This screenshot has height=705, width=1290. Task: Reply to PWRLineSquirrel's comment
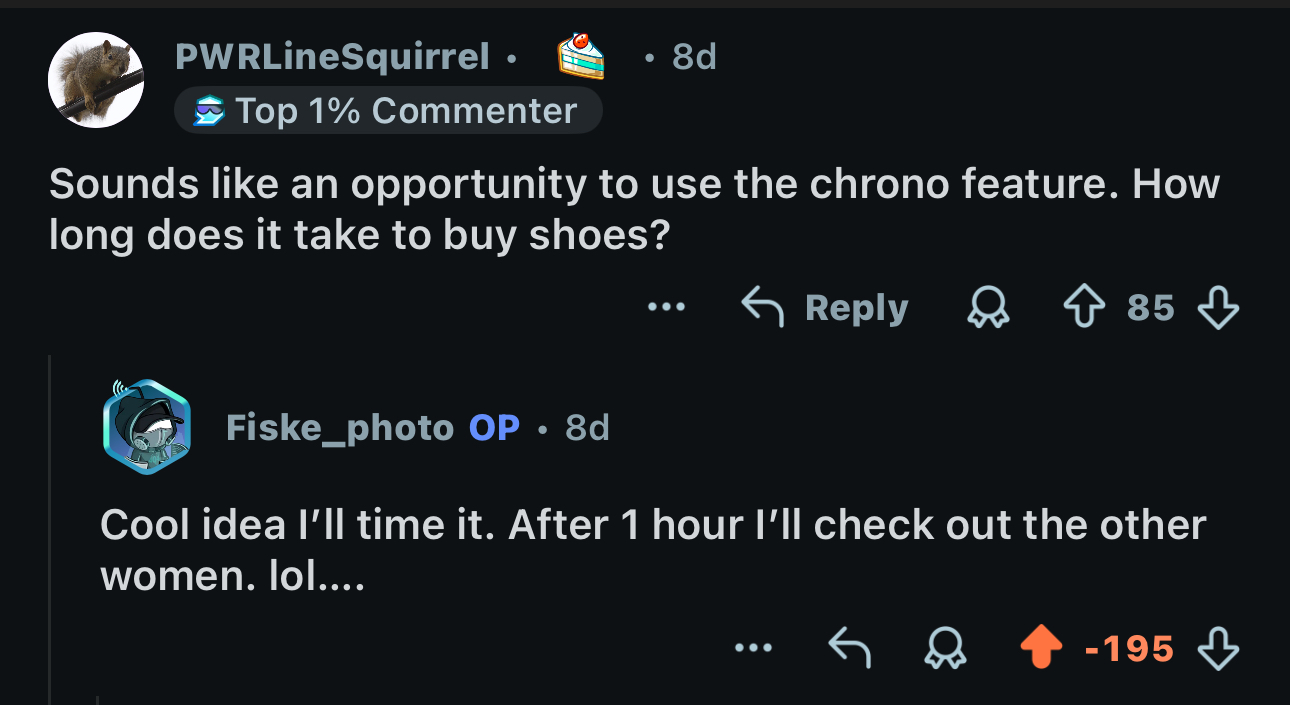click(825, 308)
